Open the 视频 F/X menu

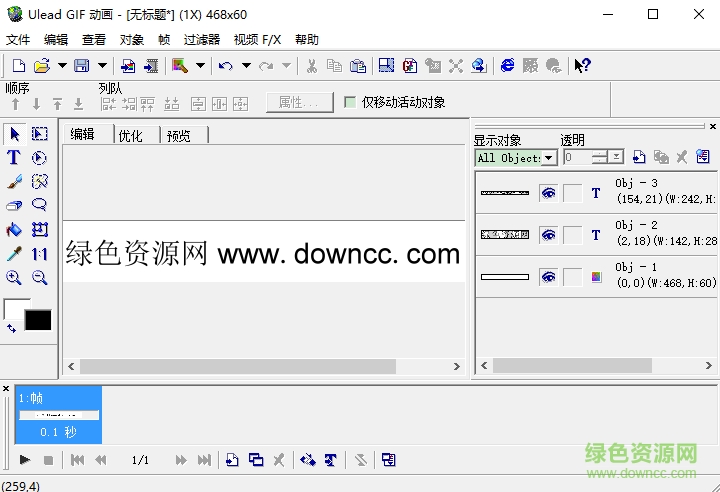point(257,40)
